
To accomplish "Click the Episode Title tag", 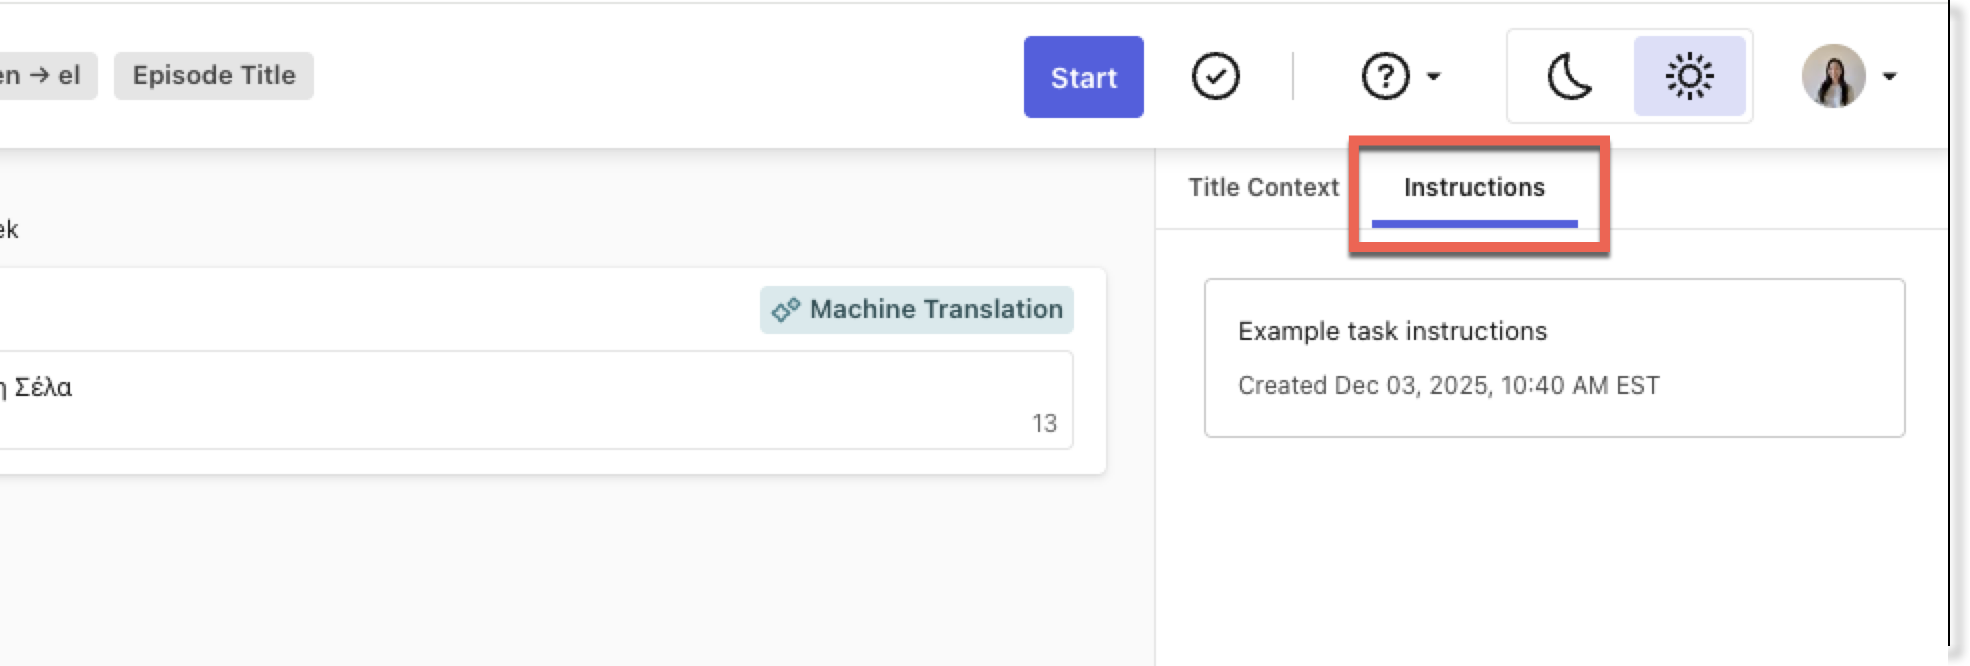I will (x=214, y=76).
